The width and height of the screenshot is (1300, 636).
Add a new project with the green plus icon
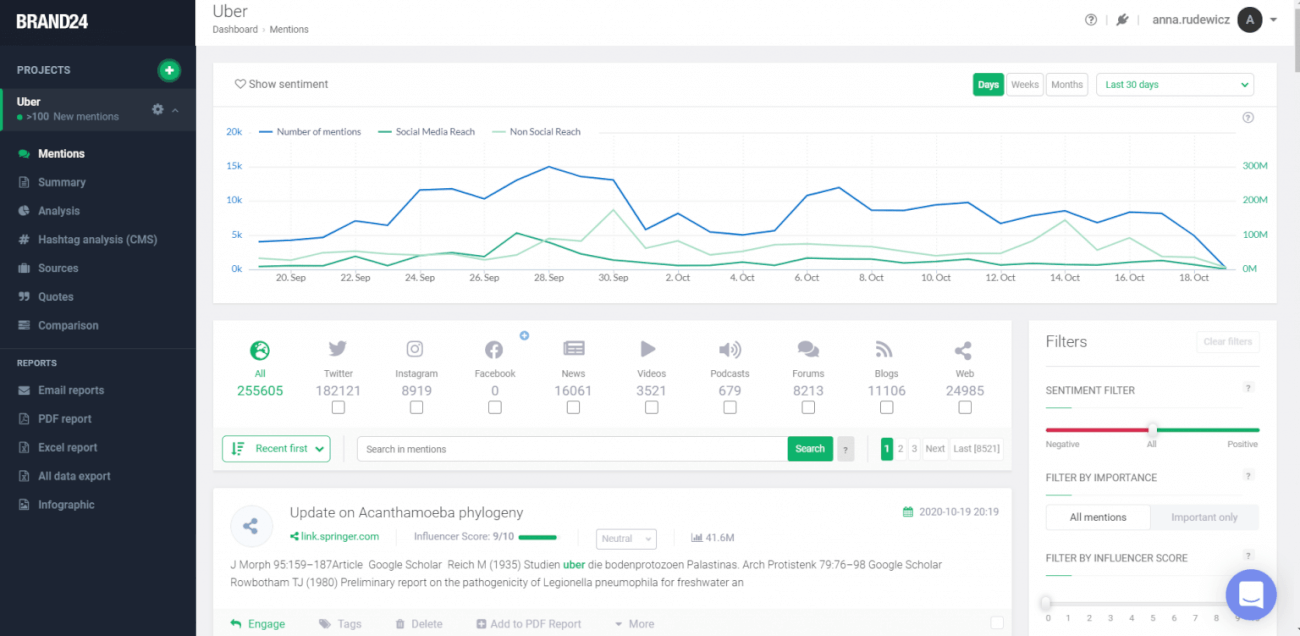click(x=169, y=70)
